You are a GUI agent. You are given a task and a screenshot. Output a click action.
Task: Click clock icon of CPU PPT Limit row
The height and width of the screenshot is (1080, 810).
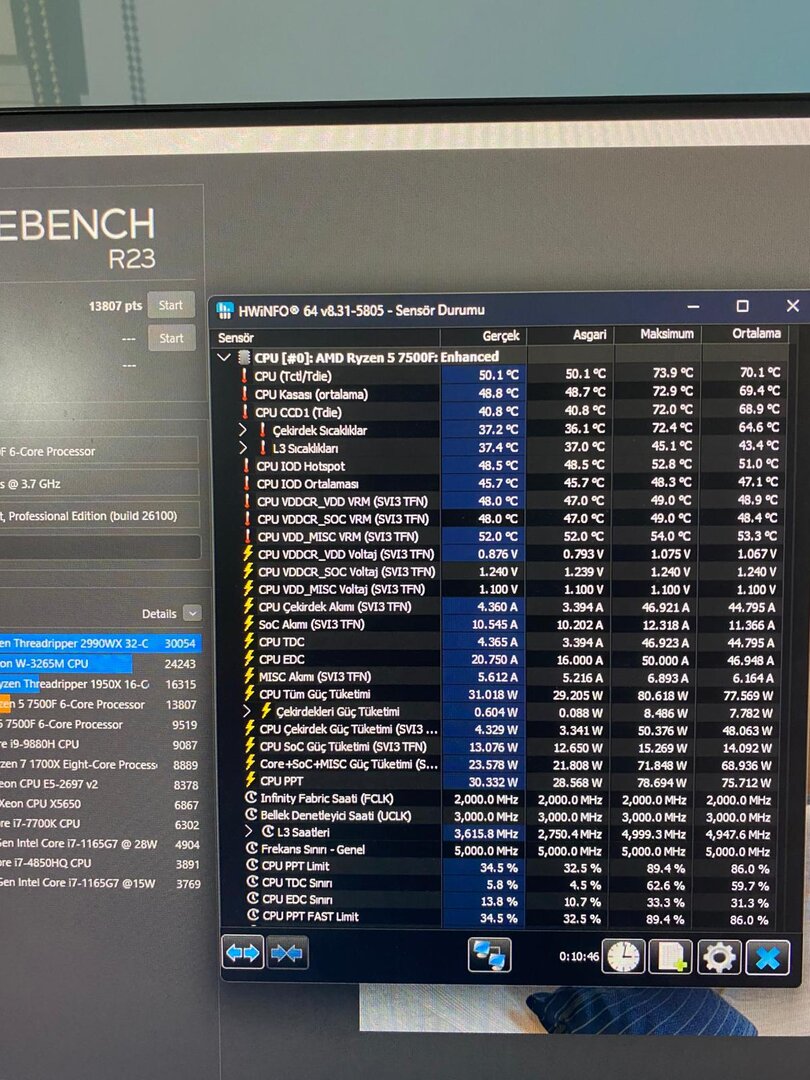tap(253, 866)
